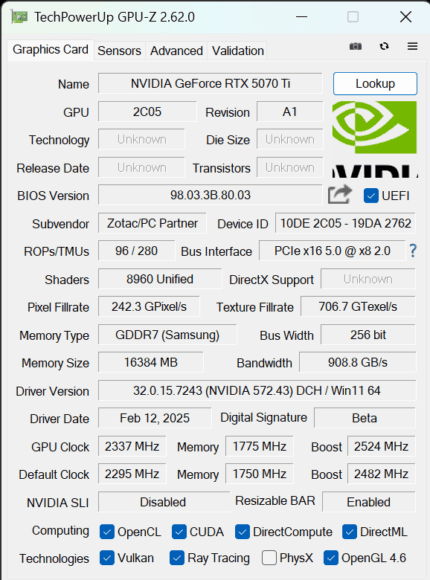430x580 pixels.
Task: Open the Validation tab
Action: (238, 51)
